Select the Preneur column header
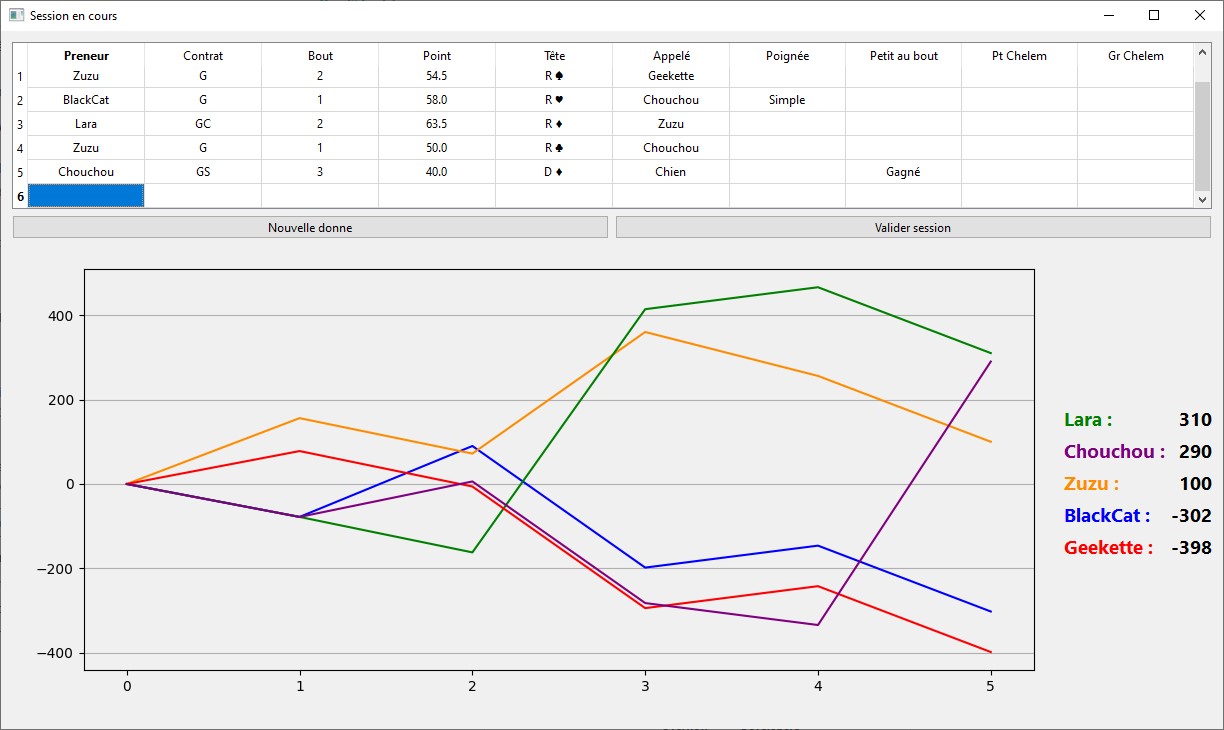Image resolution: width=1224 pixels, height=730 pixels. [x=86, y=56]
